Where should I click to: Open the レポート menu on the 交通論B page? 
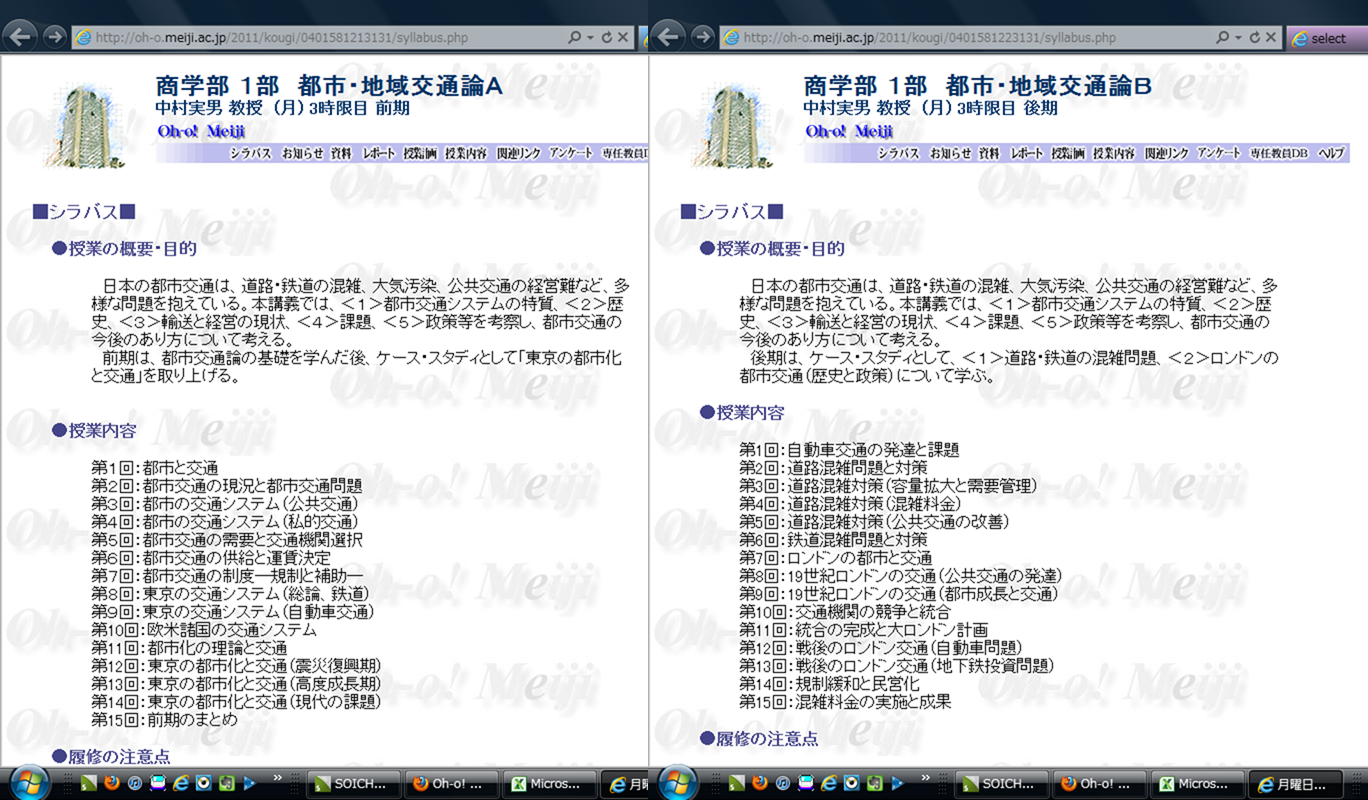1026,154
